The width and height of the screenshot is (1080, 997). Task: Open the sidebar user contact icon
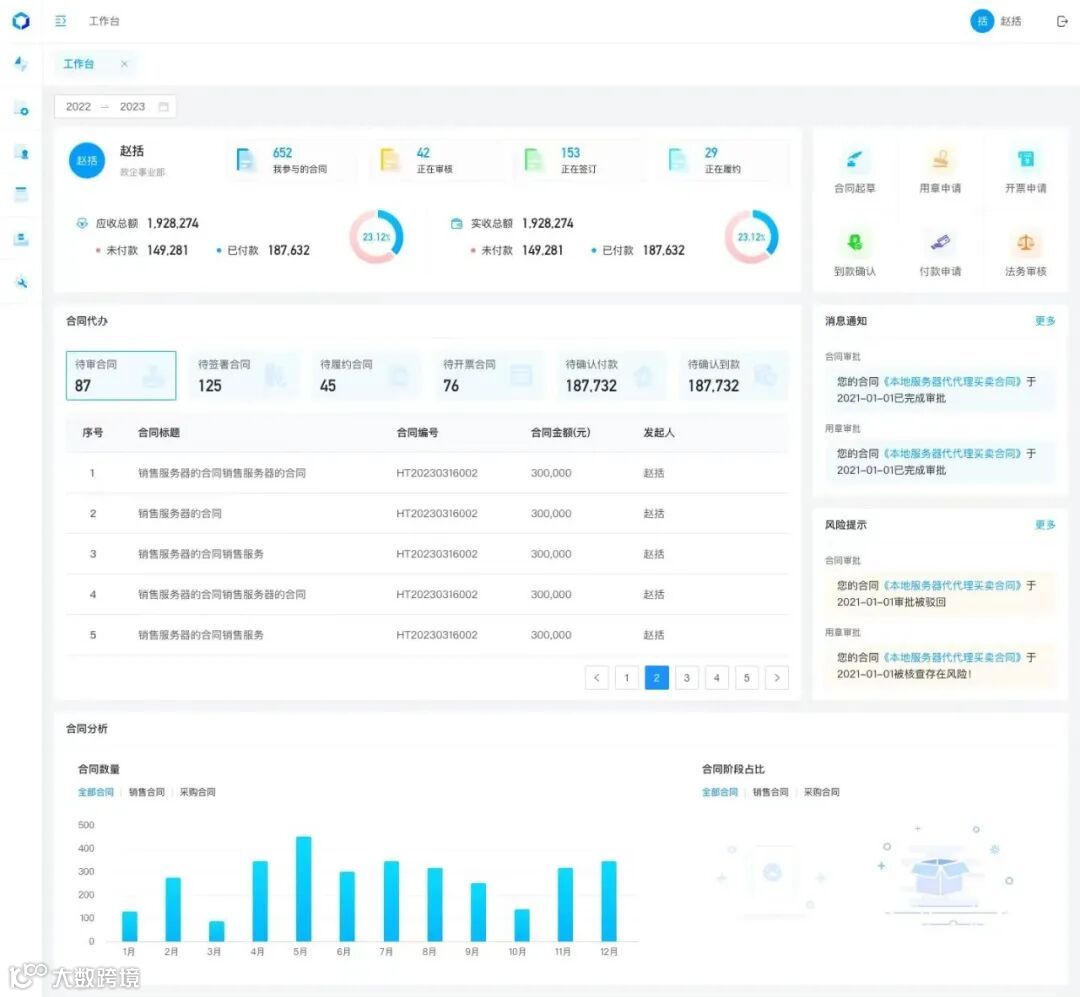(x=21, y=152)
